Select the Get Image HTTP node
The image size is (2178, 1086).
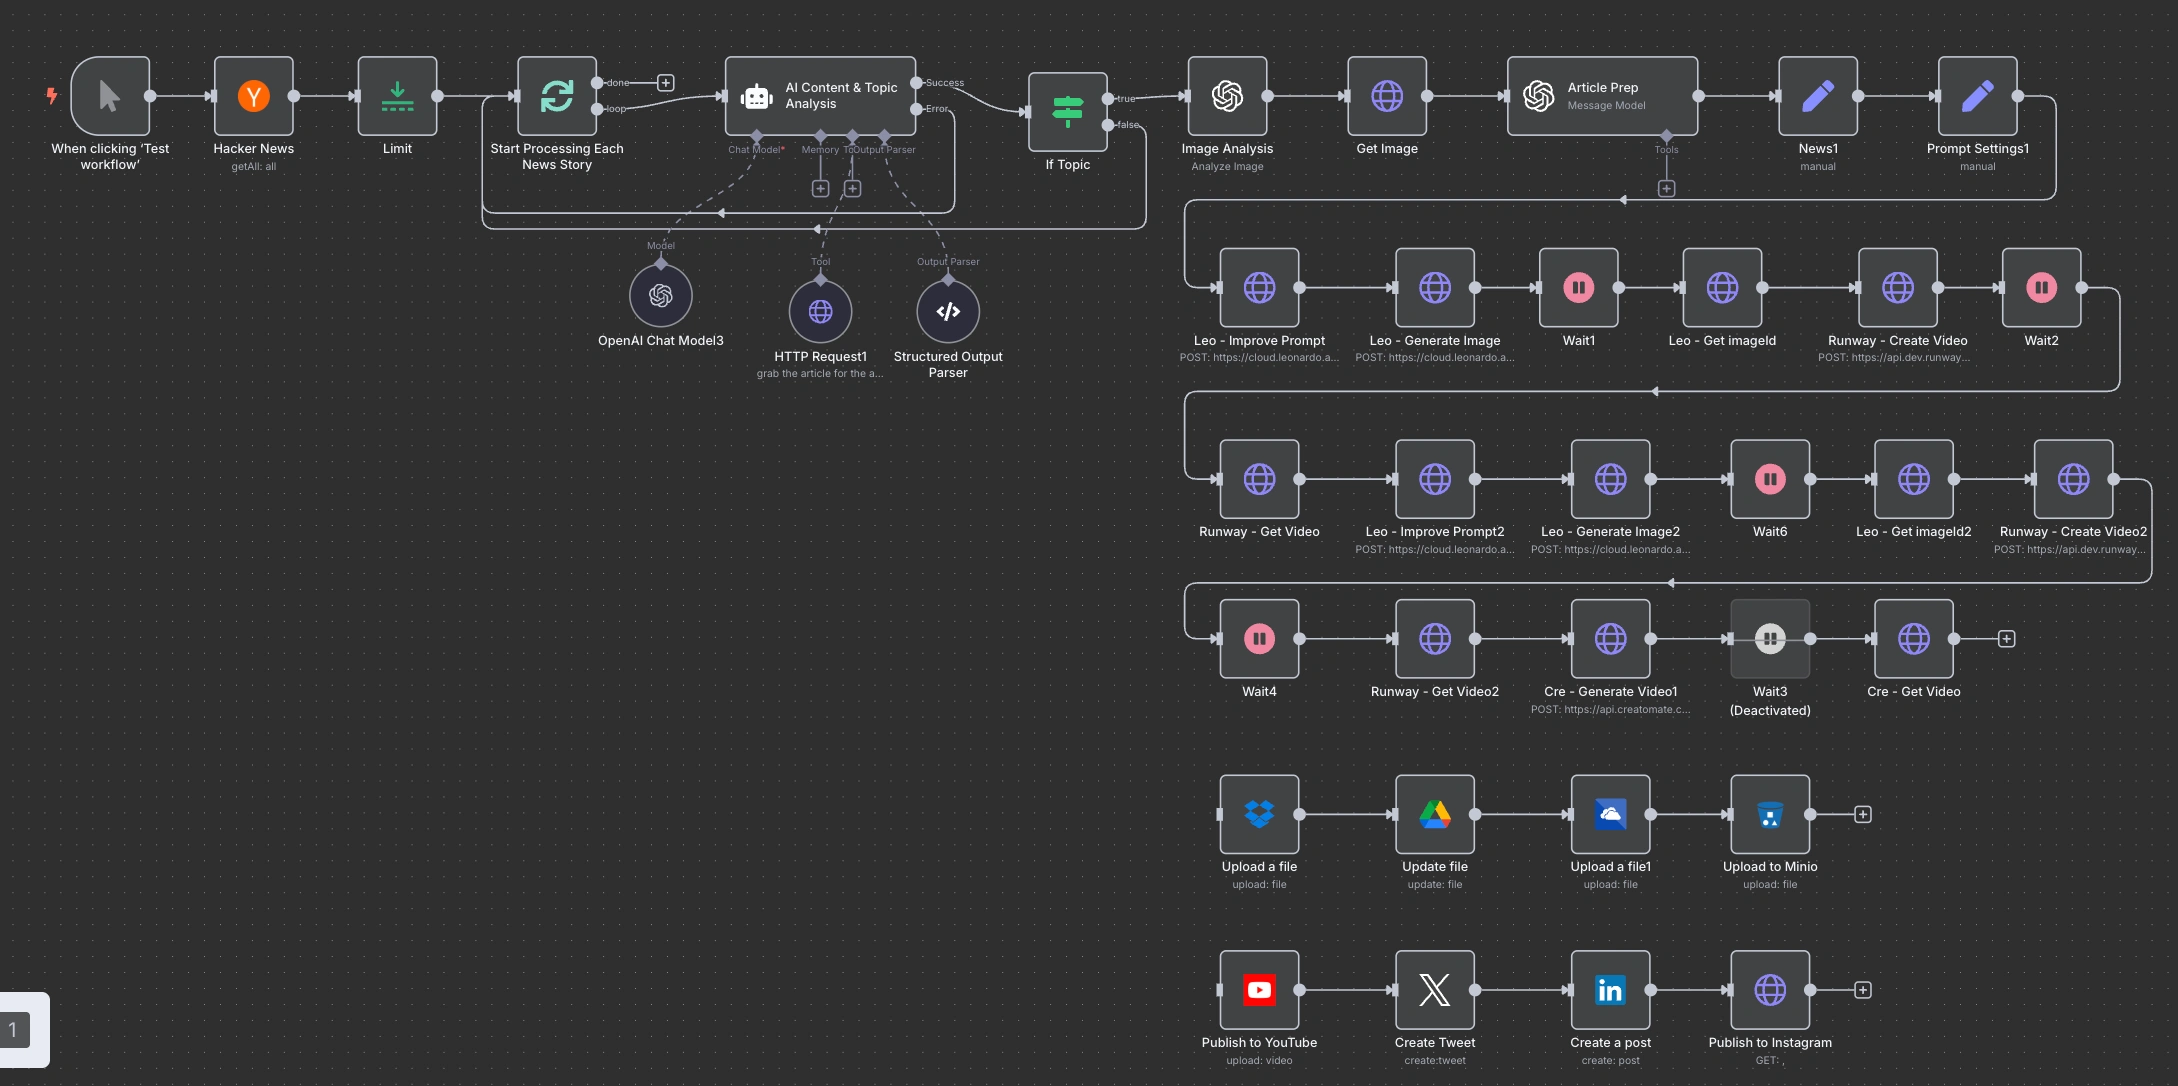1387,96
